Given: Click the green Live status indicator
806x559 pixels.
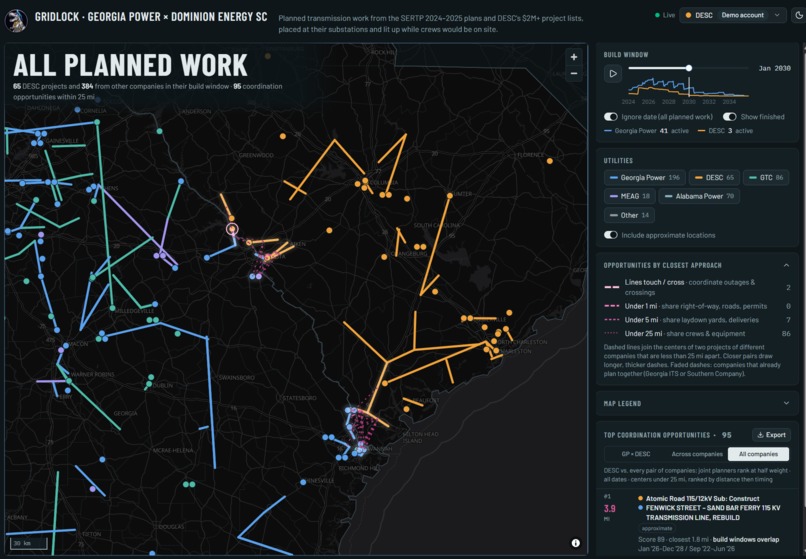Looking at the screenshot, I should (665, 15).
